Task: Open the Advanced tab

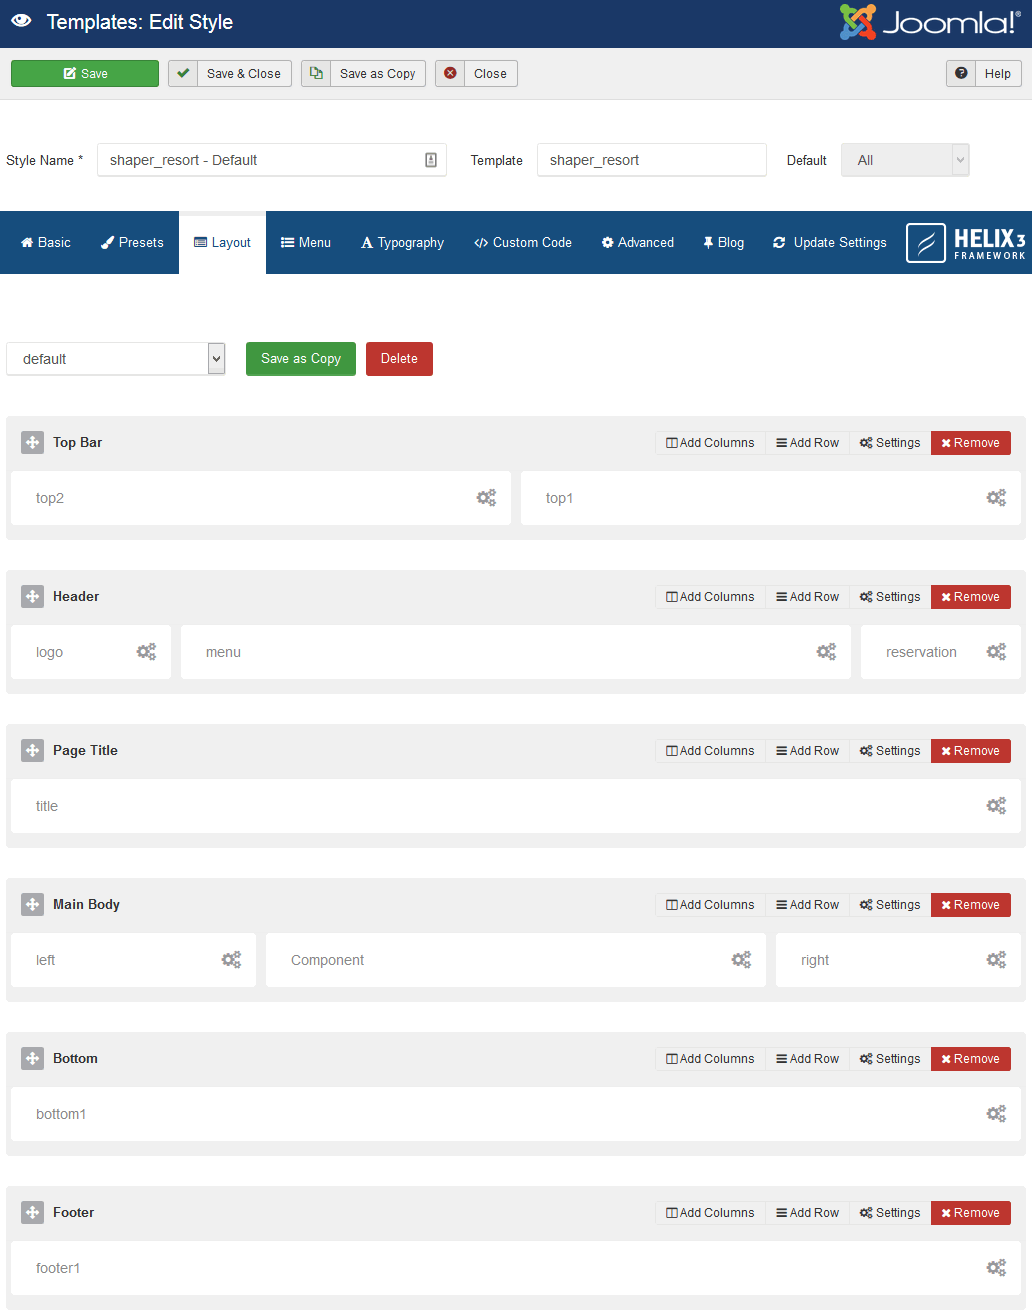Action: click(638, 243)
